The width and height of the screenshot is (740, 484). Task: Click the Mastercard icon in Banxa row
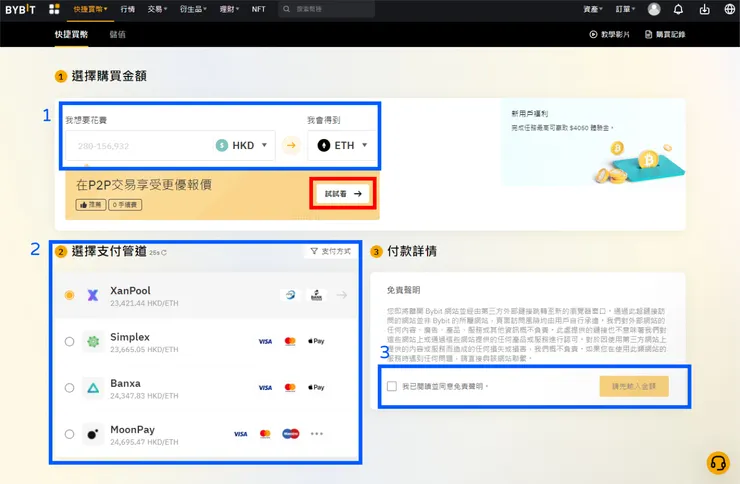pos(290,388)
